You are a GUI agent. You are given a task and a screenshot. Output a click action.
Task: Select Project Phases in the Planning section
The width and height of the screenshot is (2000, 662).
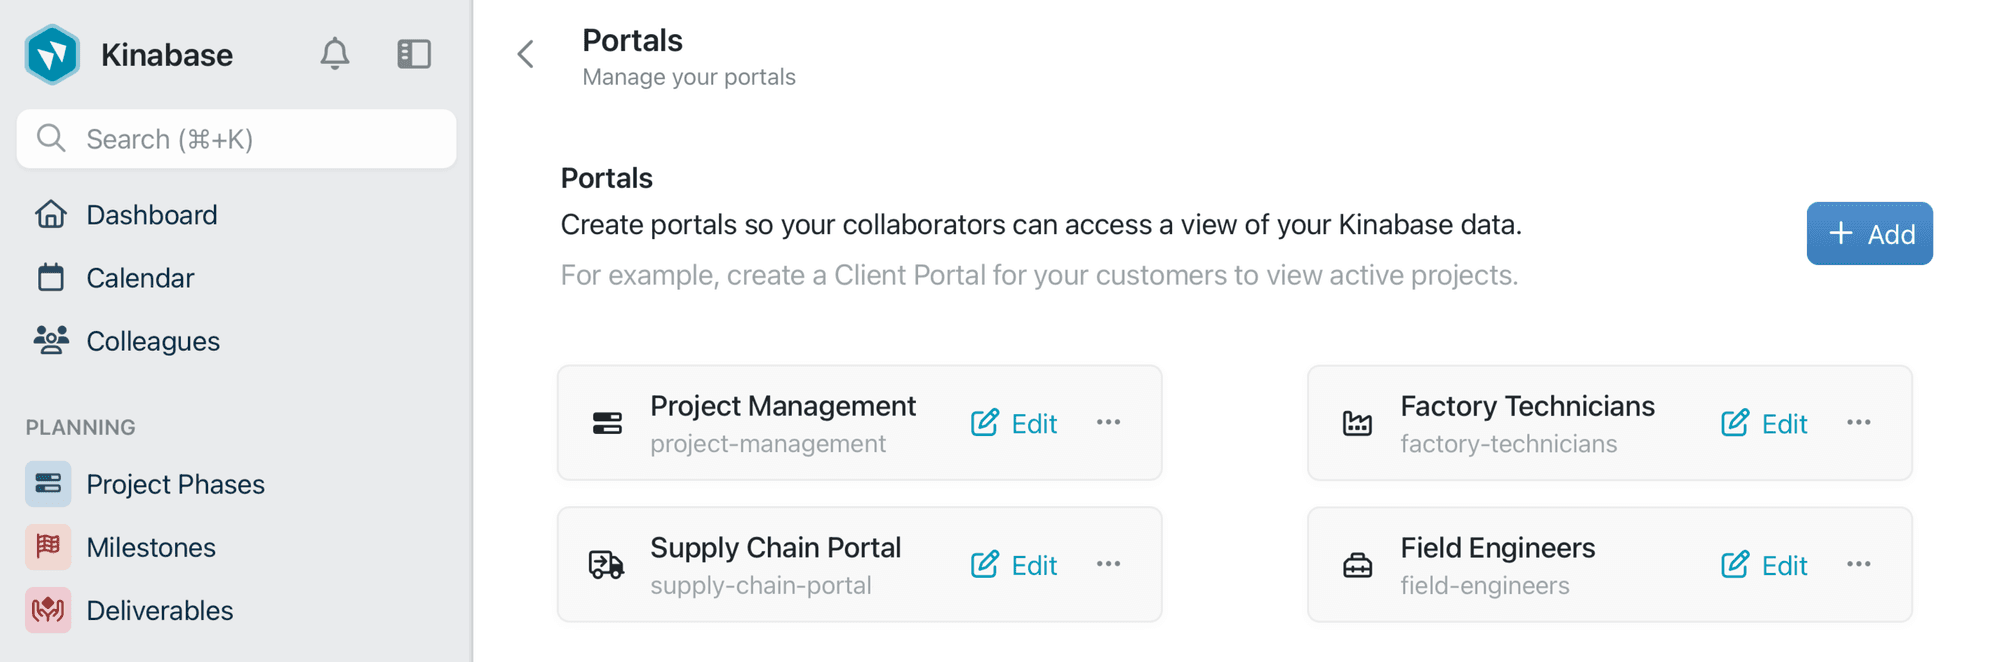click(47, 484)
